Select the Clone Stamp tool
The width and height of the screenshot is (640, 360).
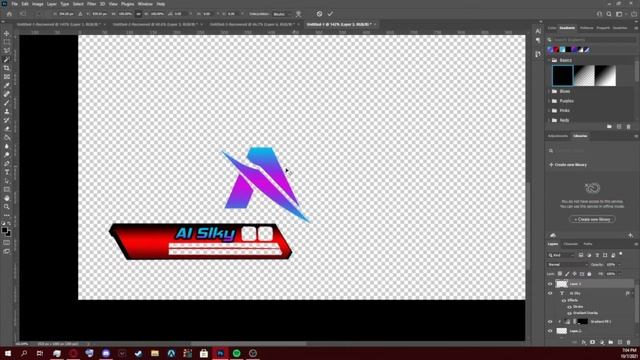tap(7, 111)
